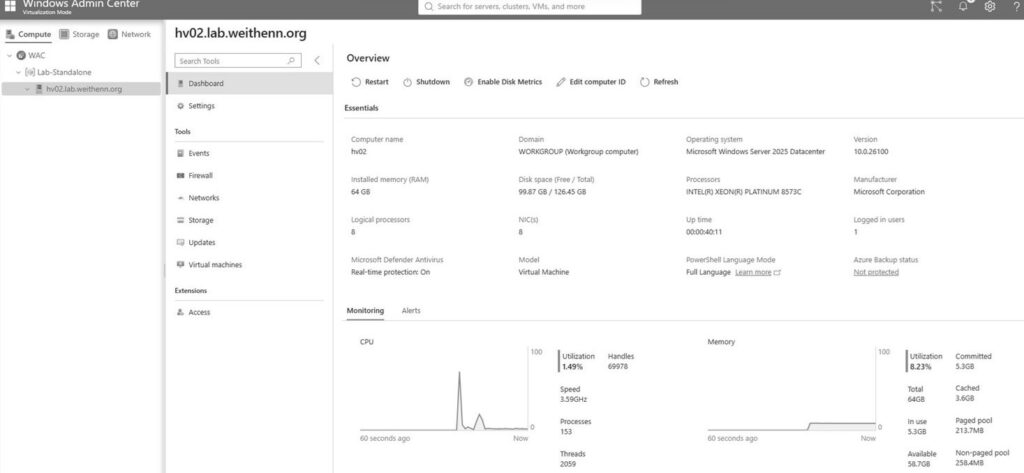Open the settings gear in header

[x=989, y=6]
